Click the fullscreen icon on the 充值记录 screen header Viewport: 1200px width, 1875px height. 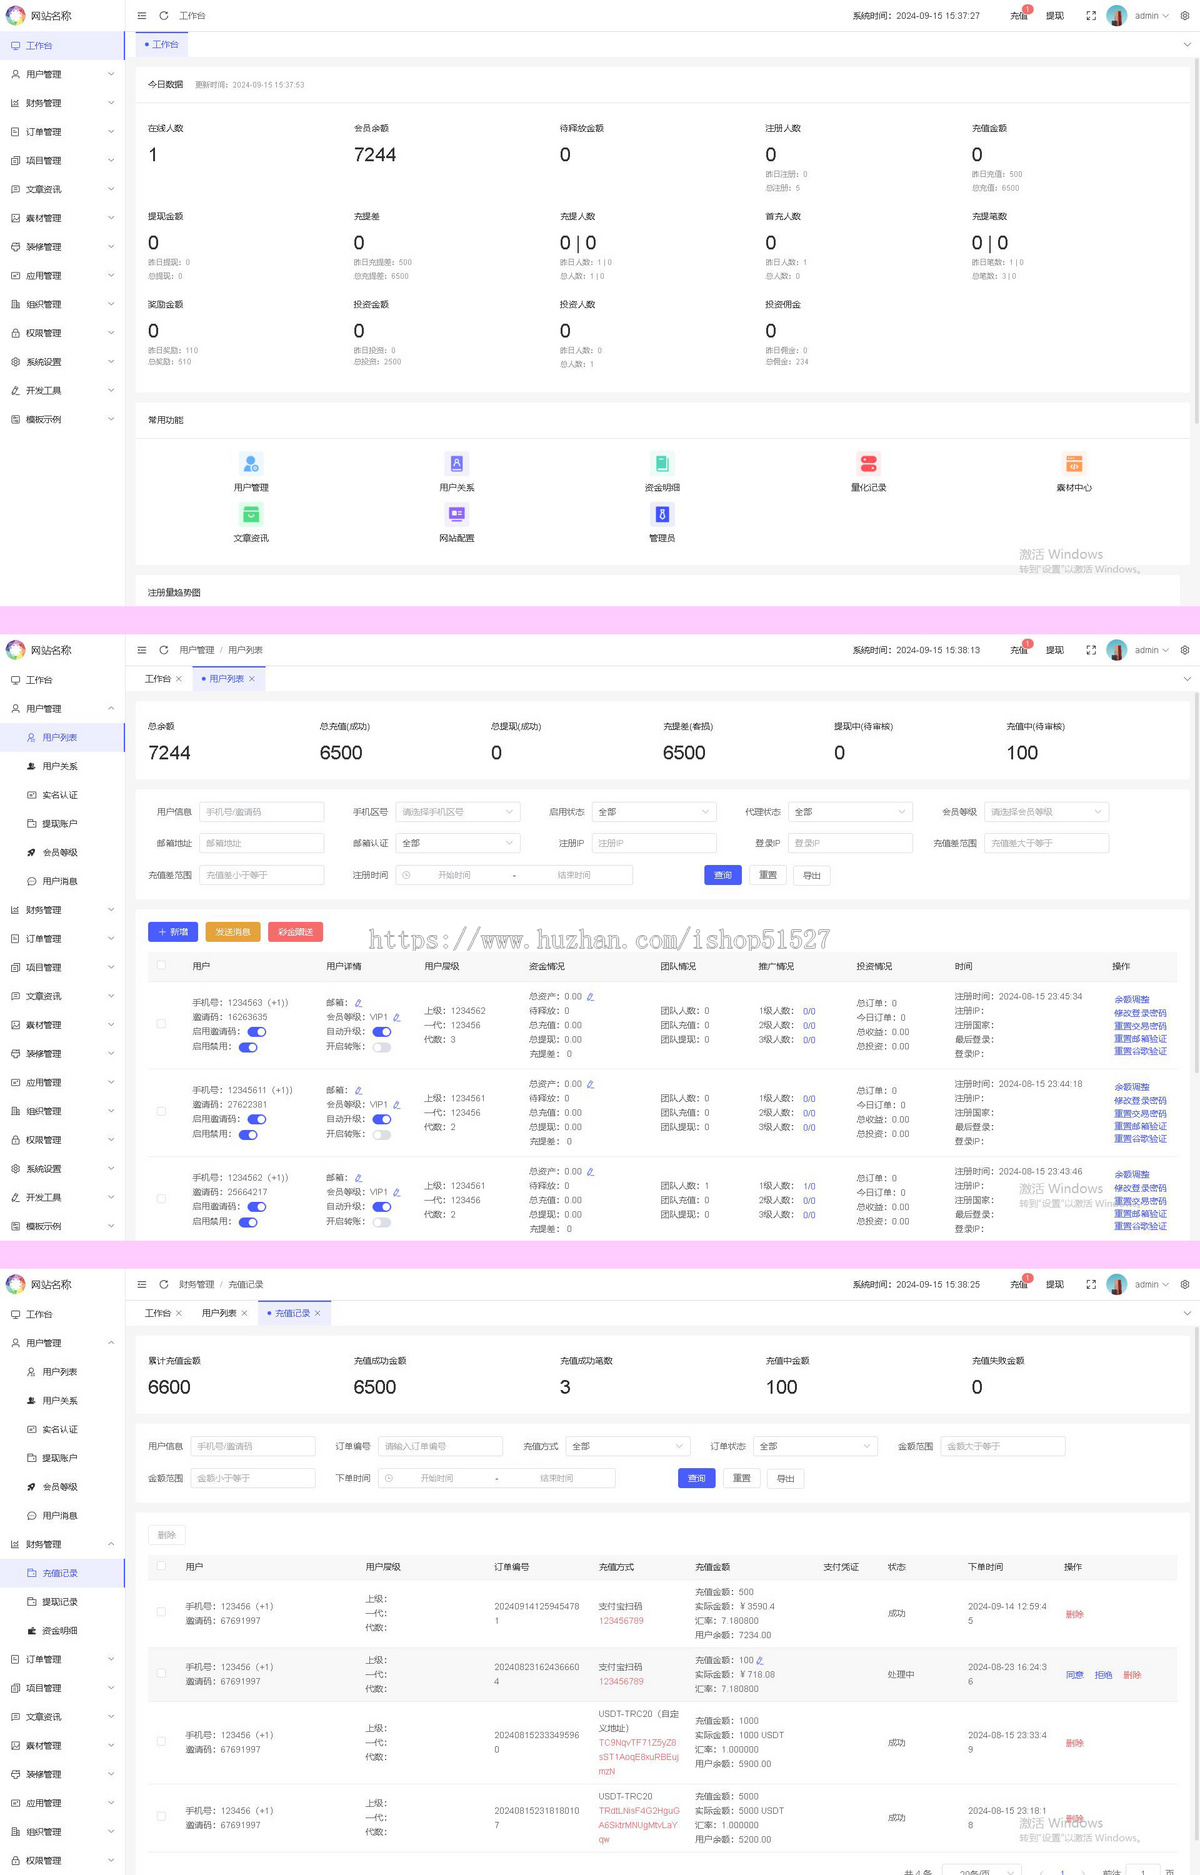pyautogui.click(x=1091, y=1285)
